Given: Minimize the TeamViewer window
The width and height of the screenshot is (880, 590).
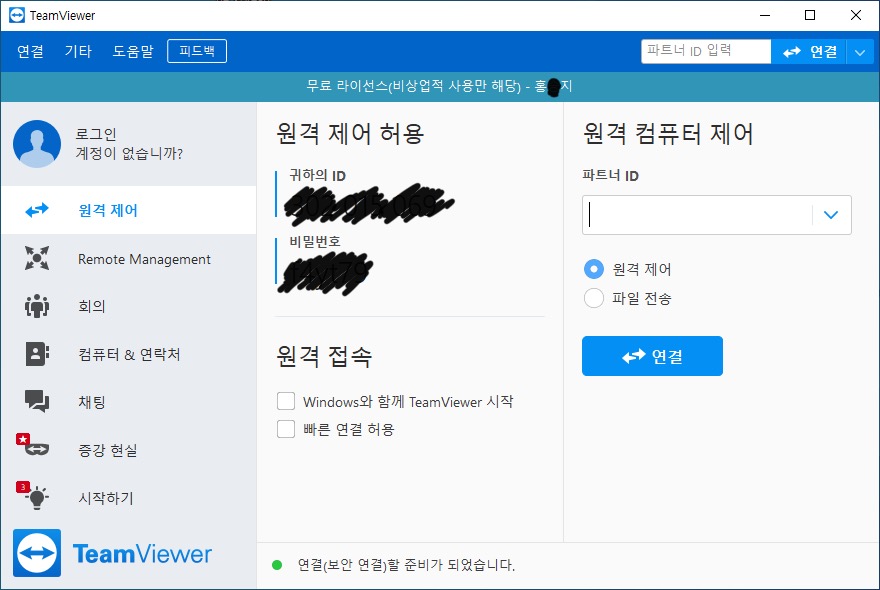Looking at the screenshot, I should point(764,15).
